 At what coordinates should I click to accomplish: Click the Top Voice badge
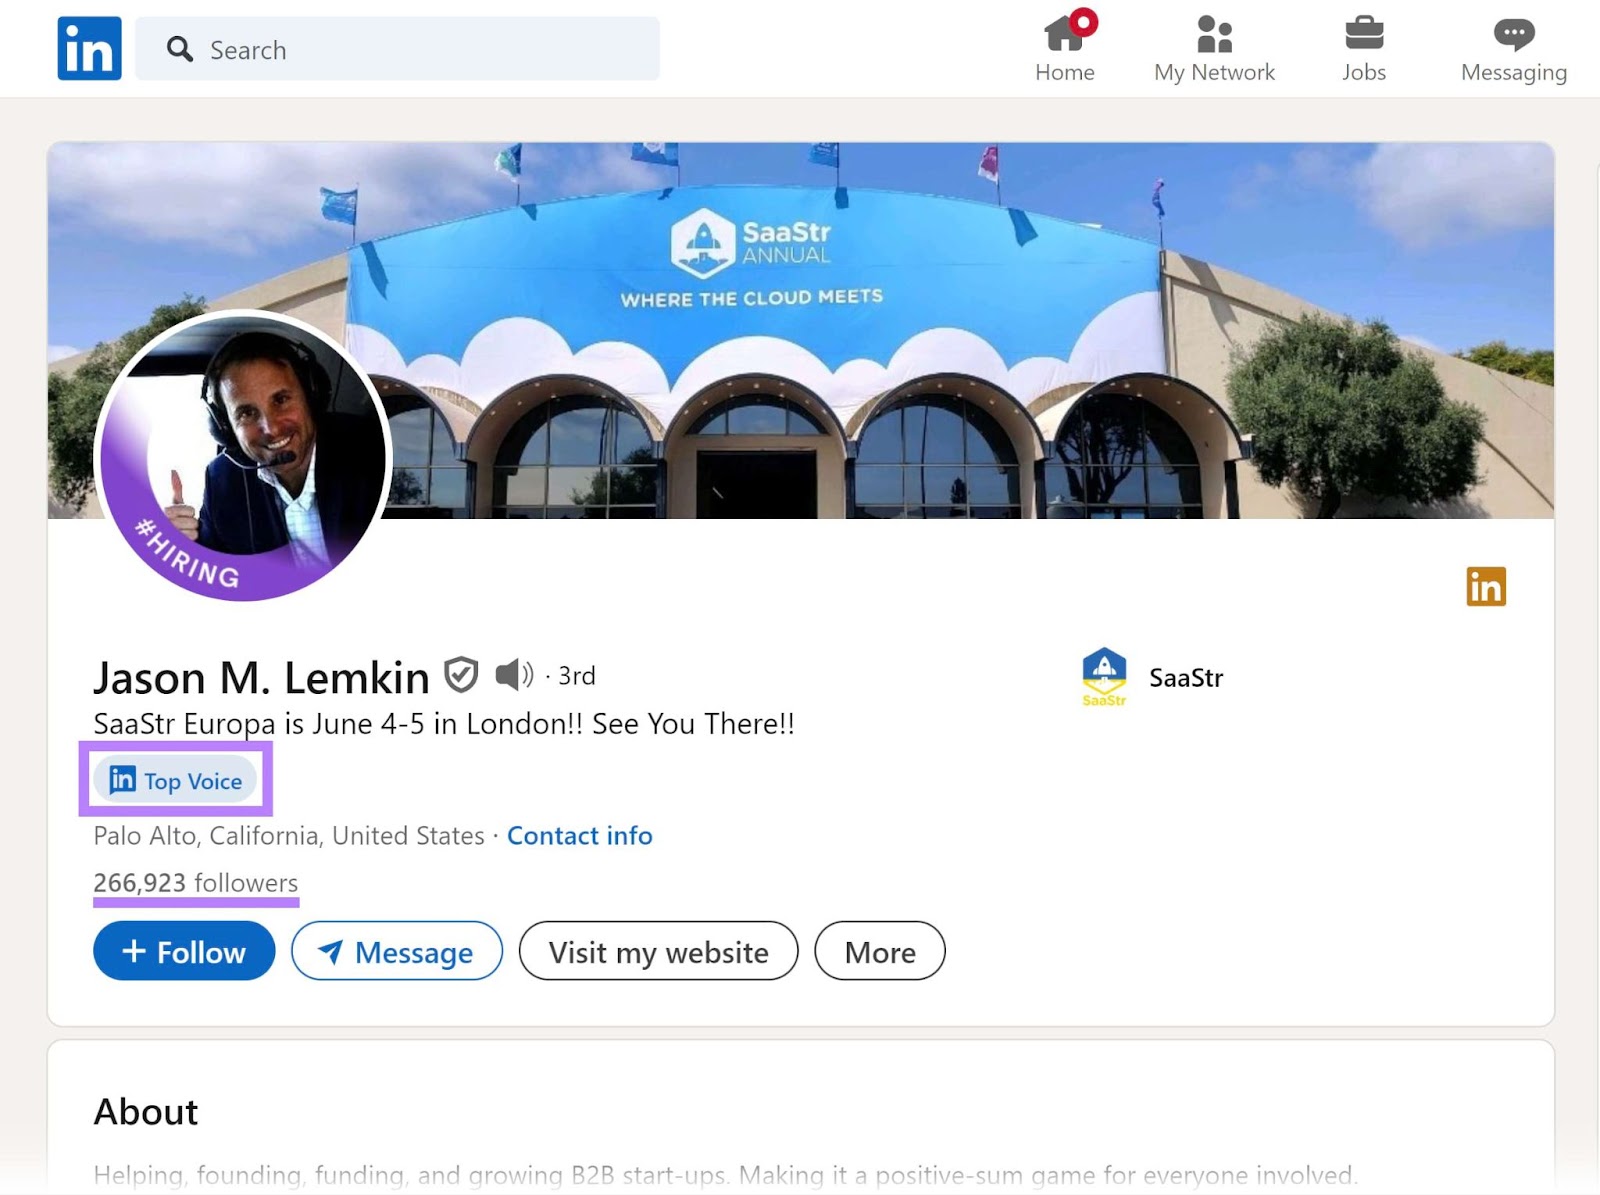coord(175,780)
